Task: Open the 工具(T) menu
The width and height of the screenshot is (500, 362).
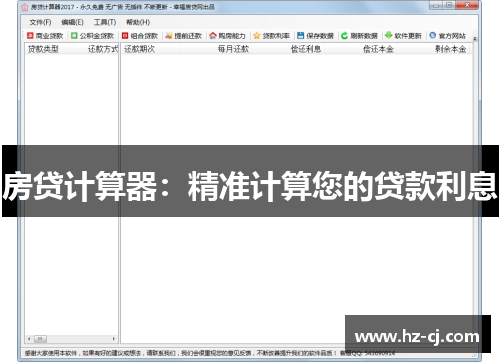Action: pos(105,22)
